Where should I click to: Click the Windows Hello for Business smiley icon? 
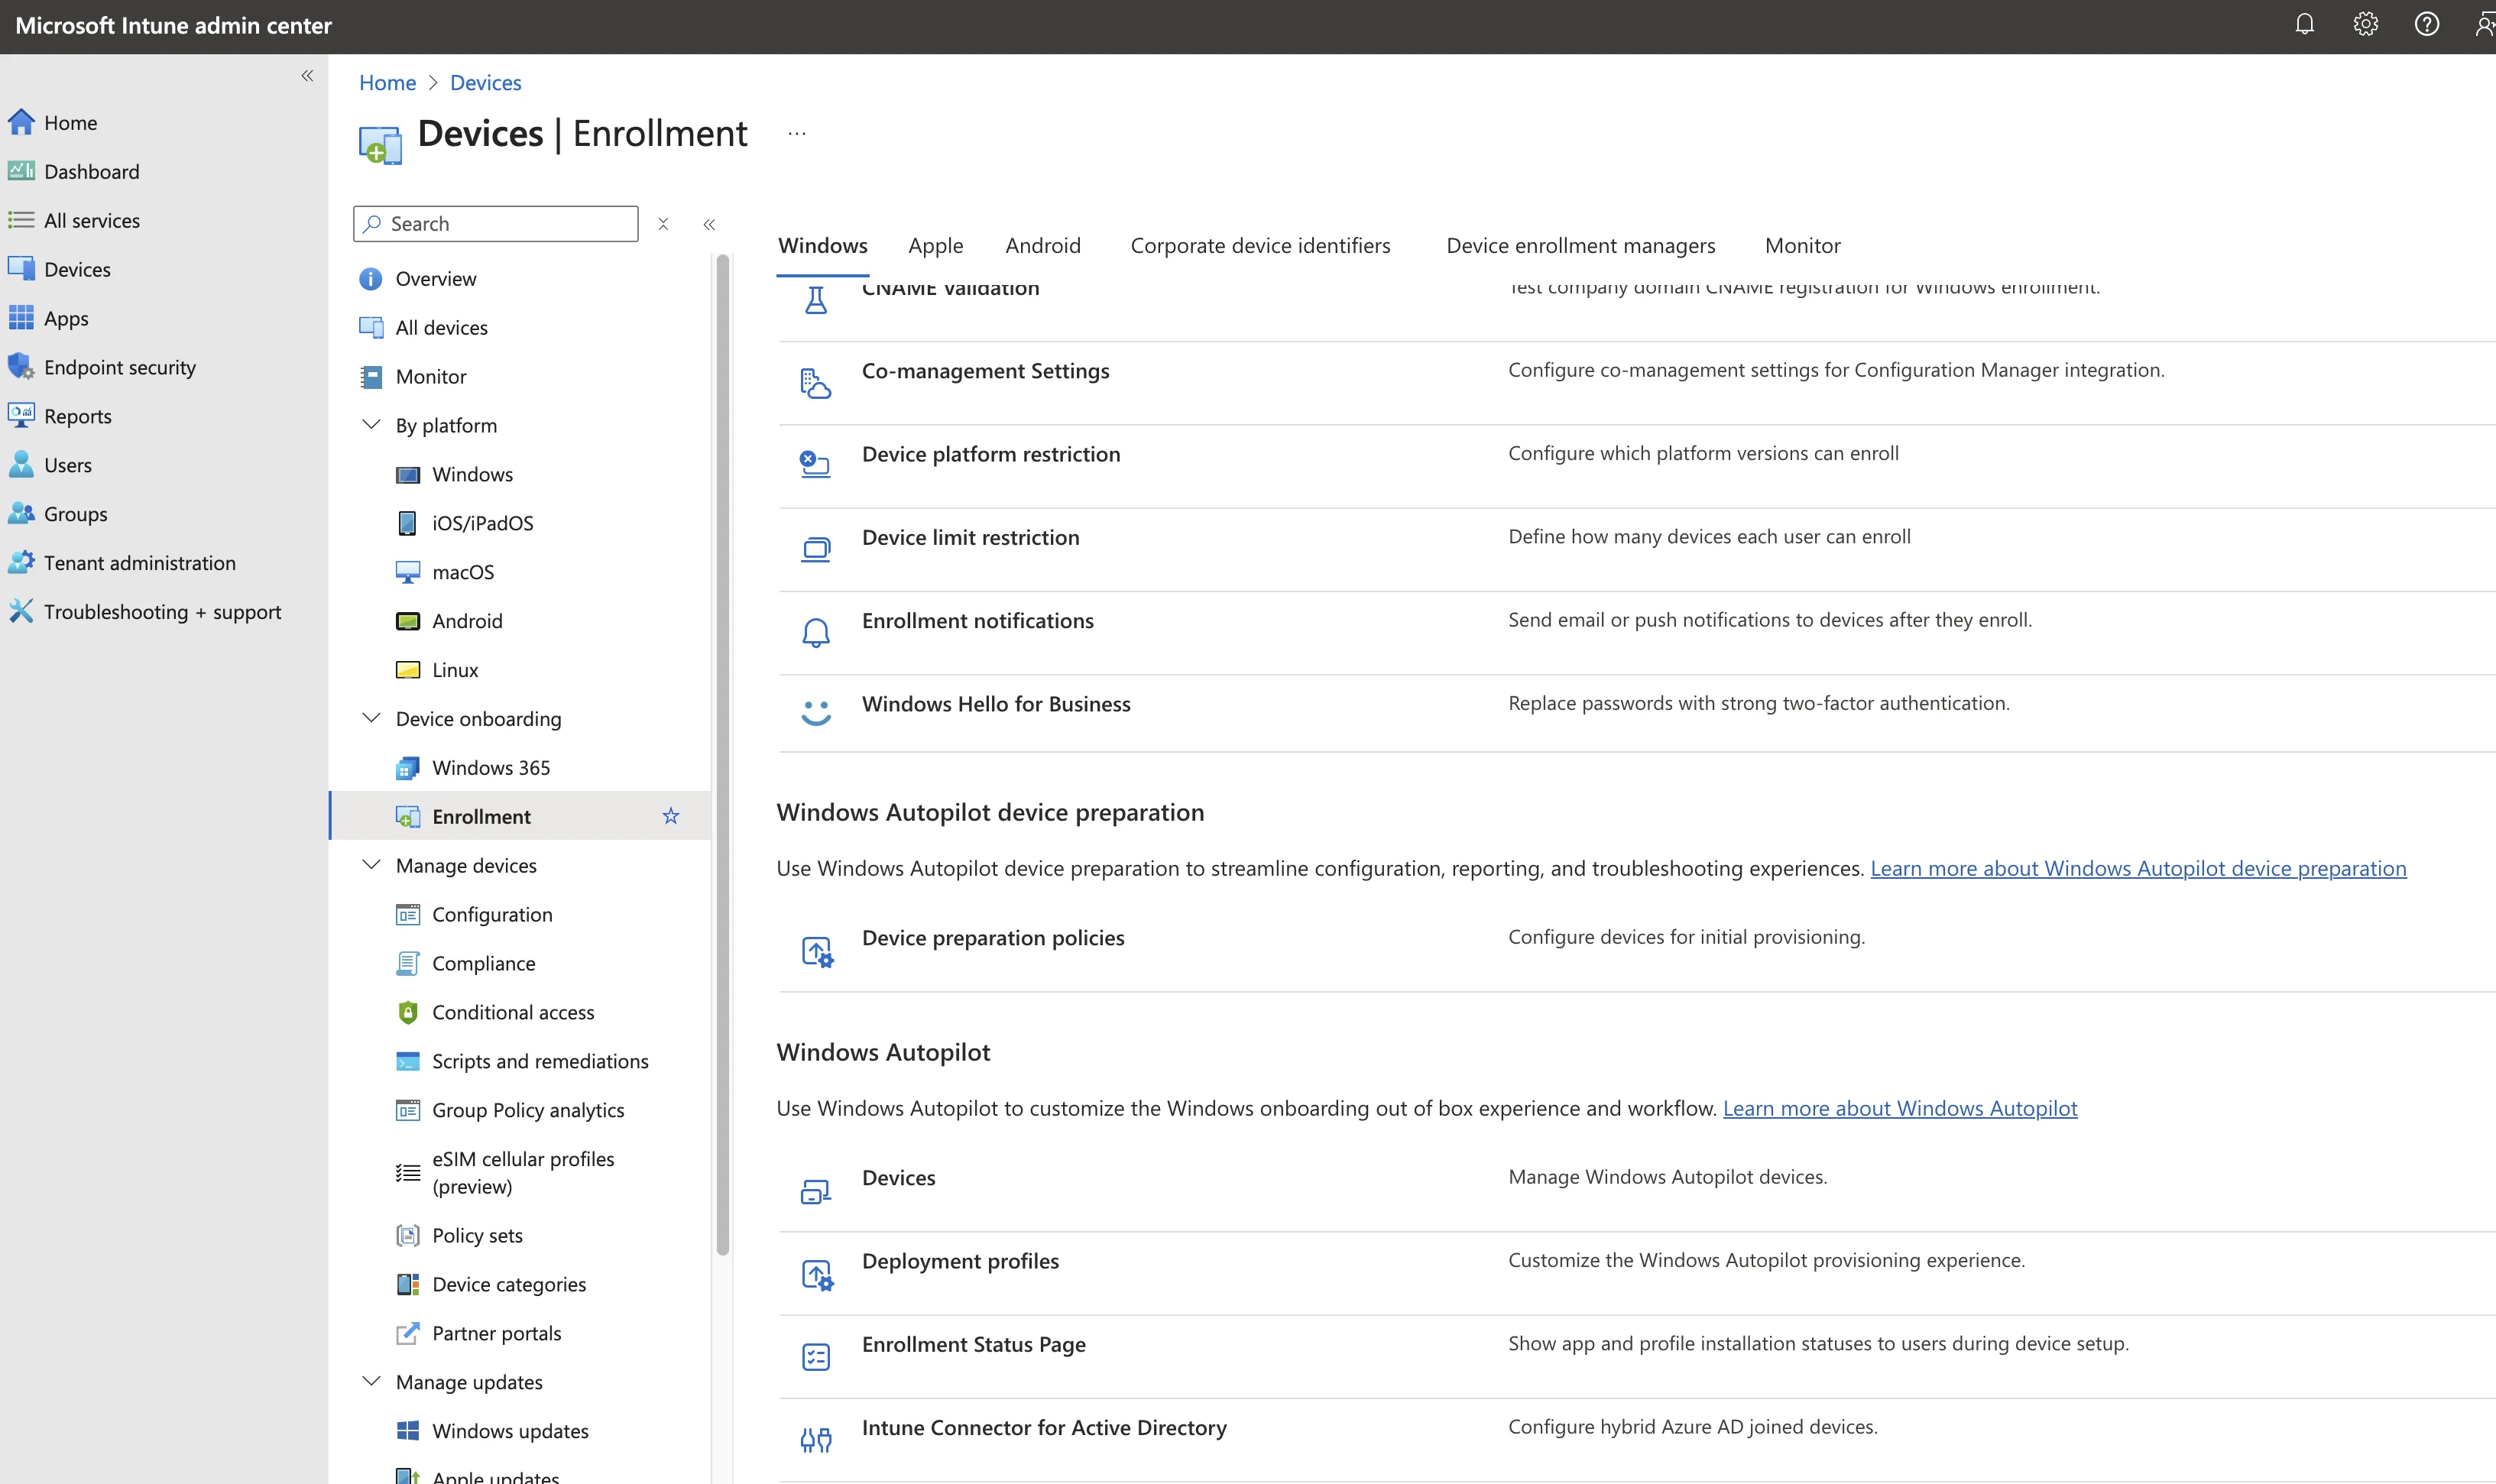[816, 714]
